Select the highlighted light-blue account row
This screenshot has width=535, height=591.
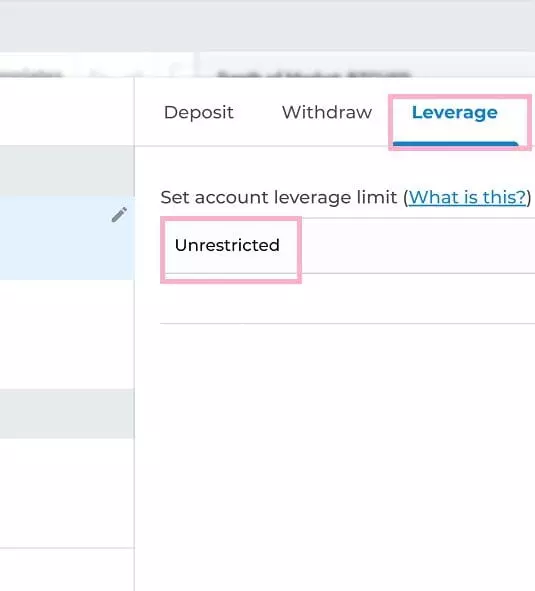click(67, 238)
